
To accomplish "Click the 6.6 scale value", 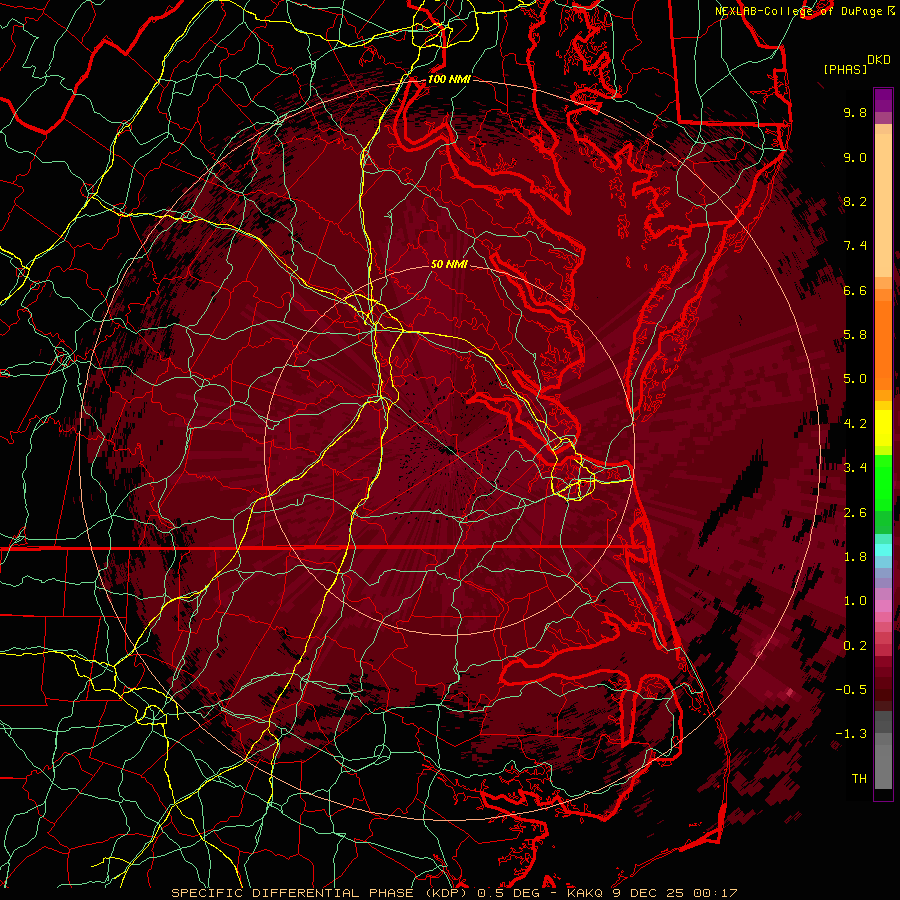I will click(855, 290).
